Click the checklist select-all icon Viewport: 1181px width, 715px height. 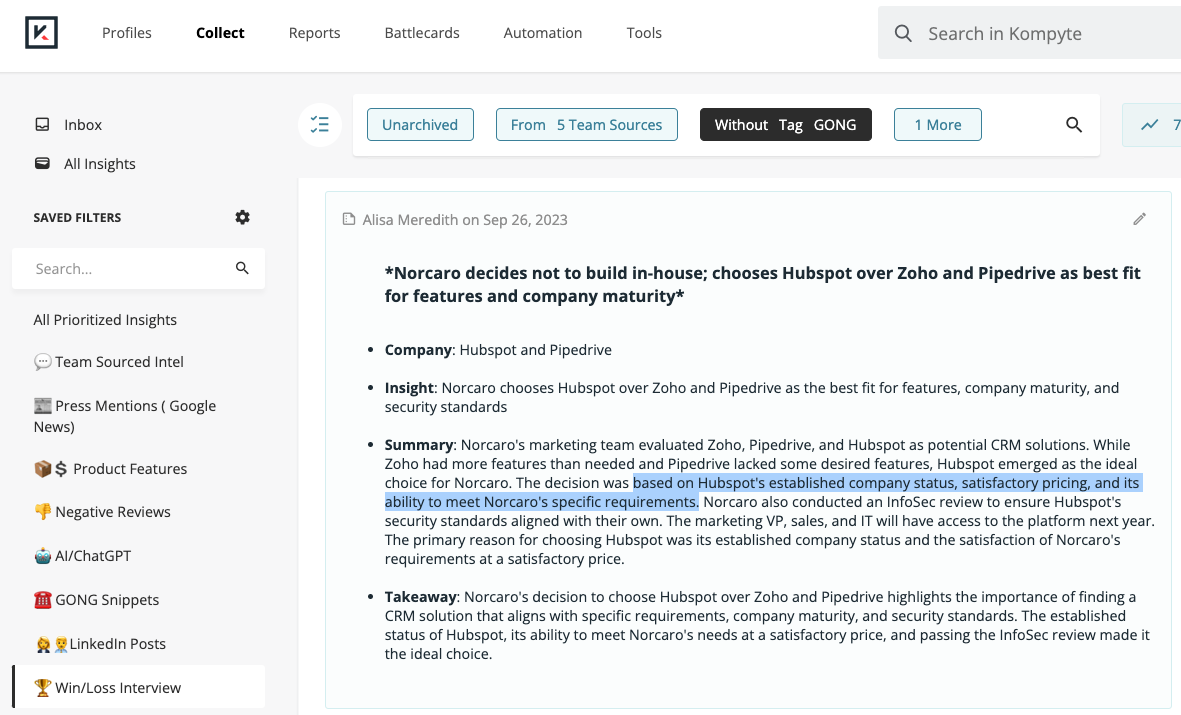pyautogui.click(x=320, y=125)
